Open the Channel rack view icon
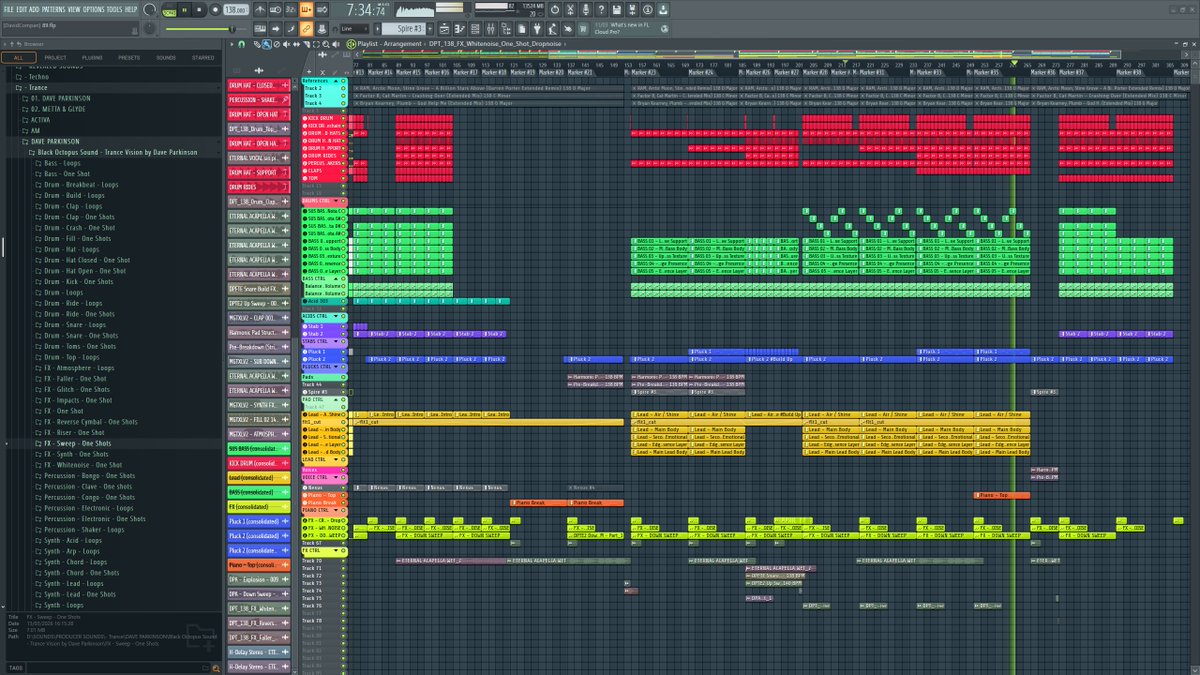This screenshot has height=675, width=1200. [475, 29]
